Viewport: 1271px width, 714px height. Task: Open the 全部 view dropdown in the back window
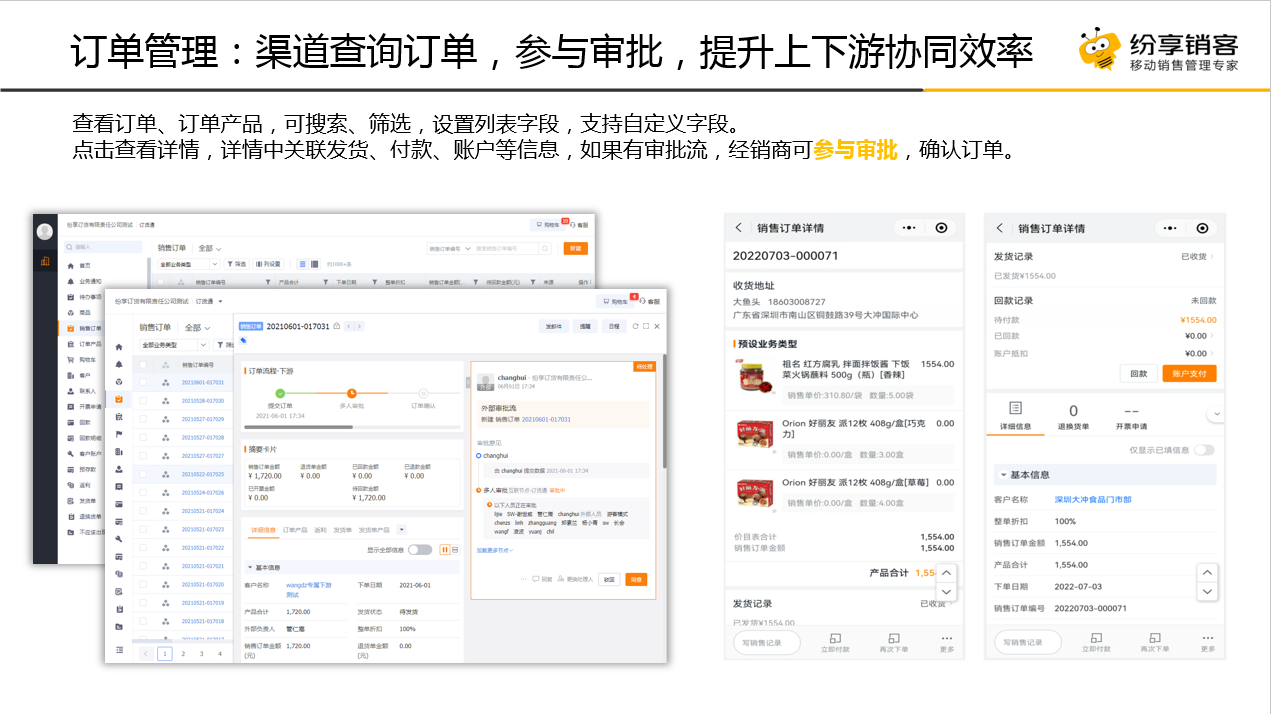click(x=209, y=248)
